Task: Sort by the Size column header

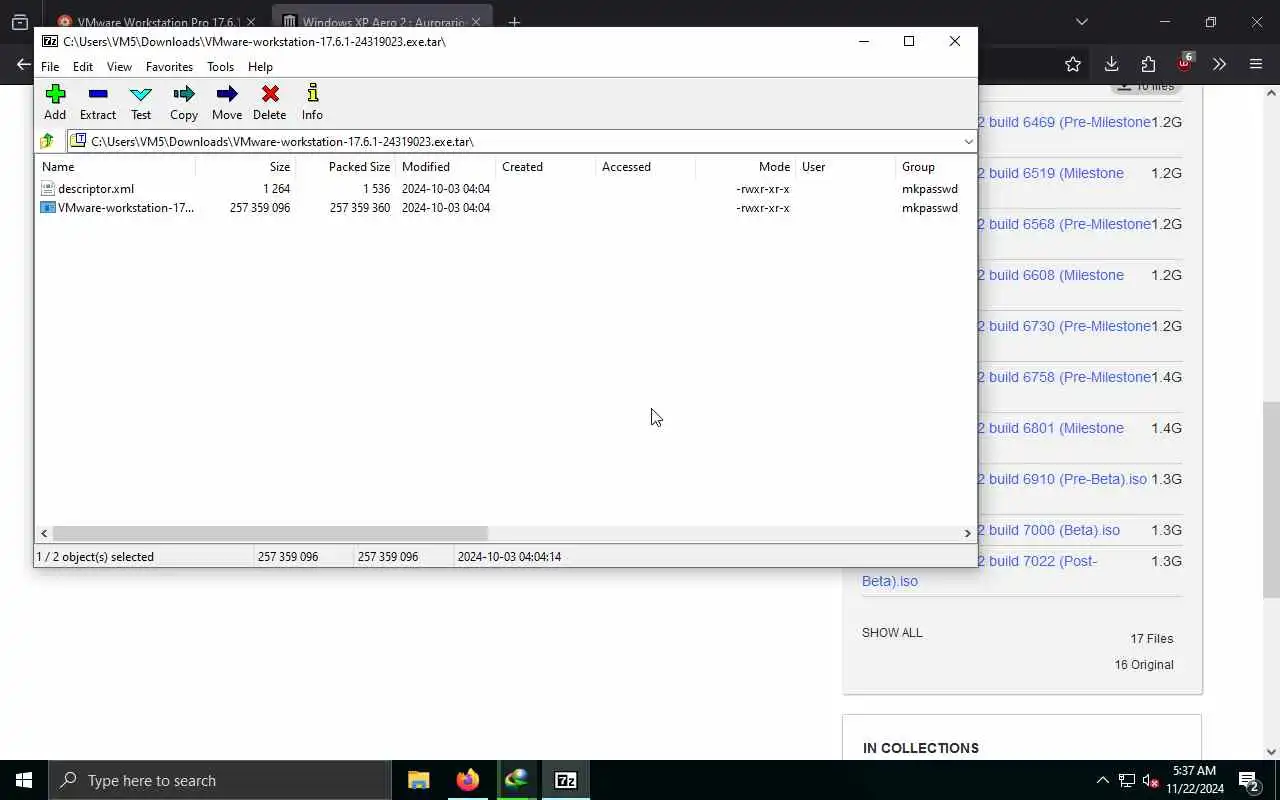Action: [x=246, y=167]
